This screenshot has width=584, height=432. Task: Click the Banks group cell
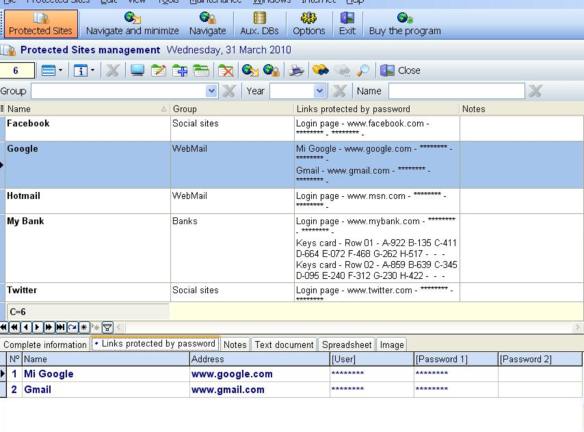[x=232, y=248]
